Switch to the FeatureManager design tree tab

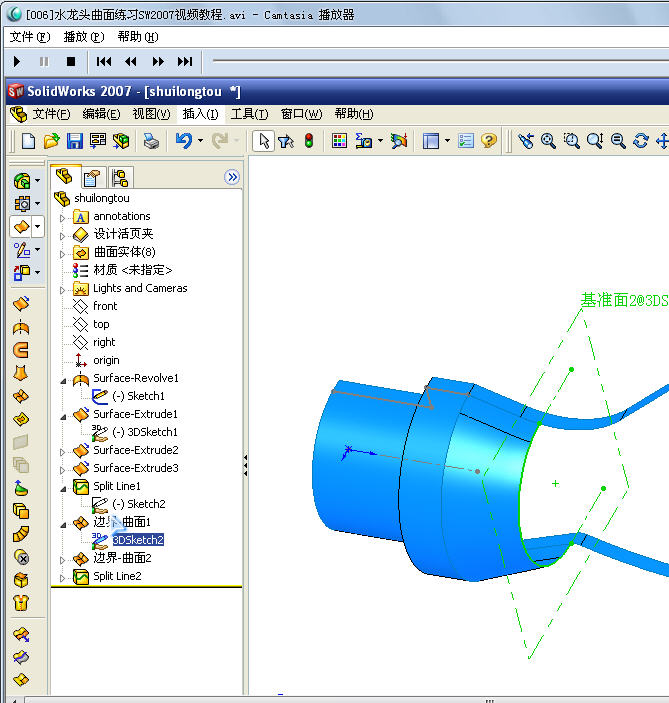(65, 177)
